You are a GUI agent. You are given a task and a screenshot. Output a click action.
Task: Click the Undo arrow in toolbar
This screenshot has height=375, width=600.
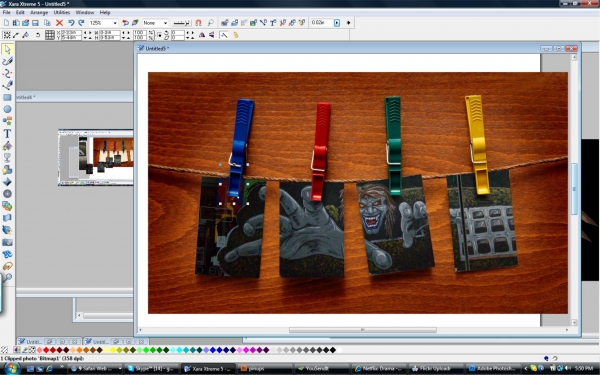[71, 23]
